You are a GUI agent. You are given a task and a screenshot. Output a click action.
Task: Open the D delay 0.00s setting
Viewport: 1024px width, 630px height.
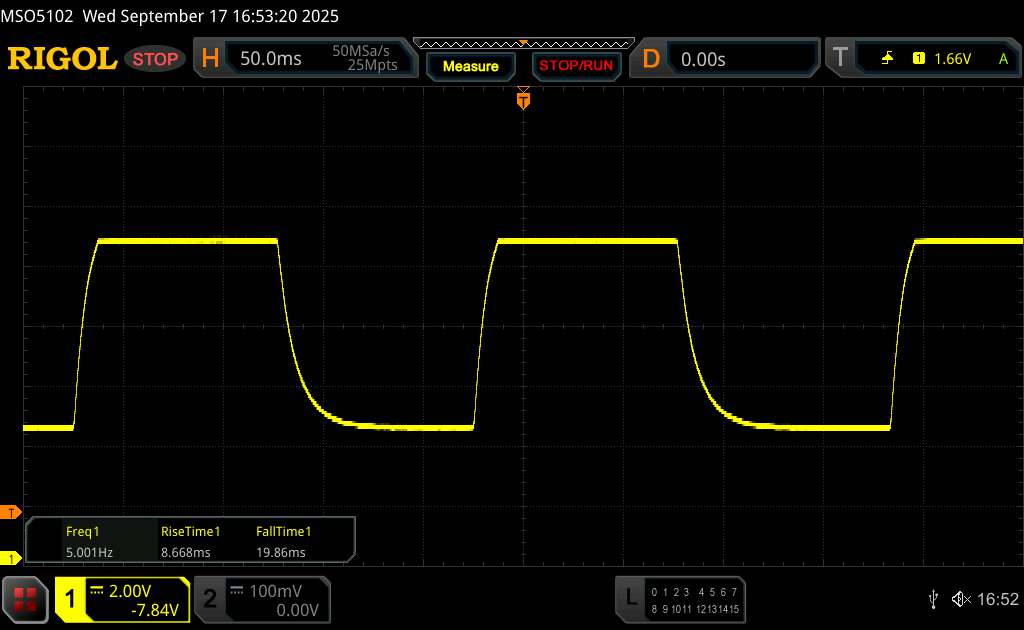point(703,59)
